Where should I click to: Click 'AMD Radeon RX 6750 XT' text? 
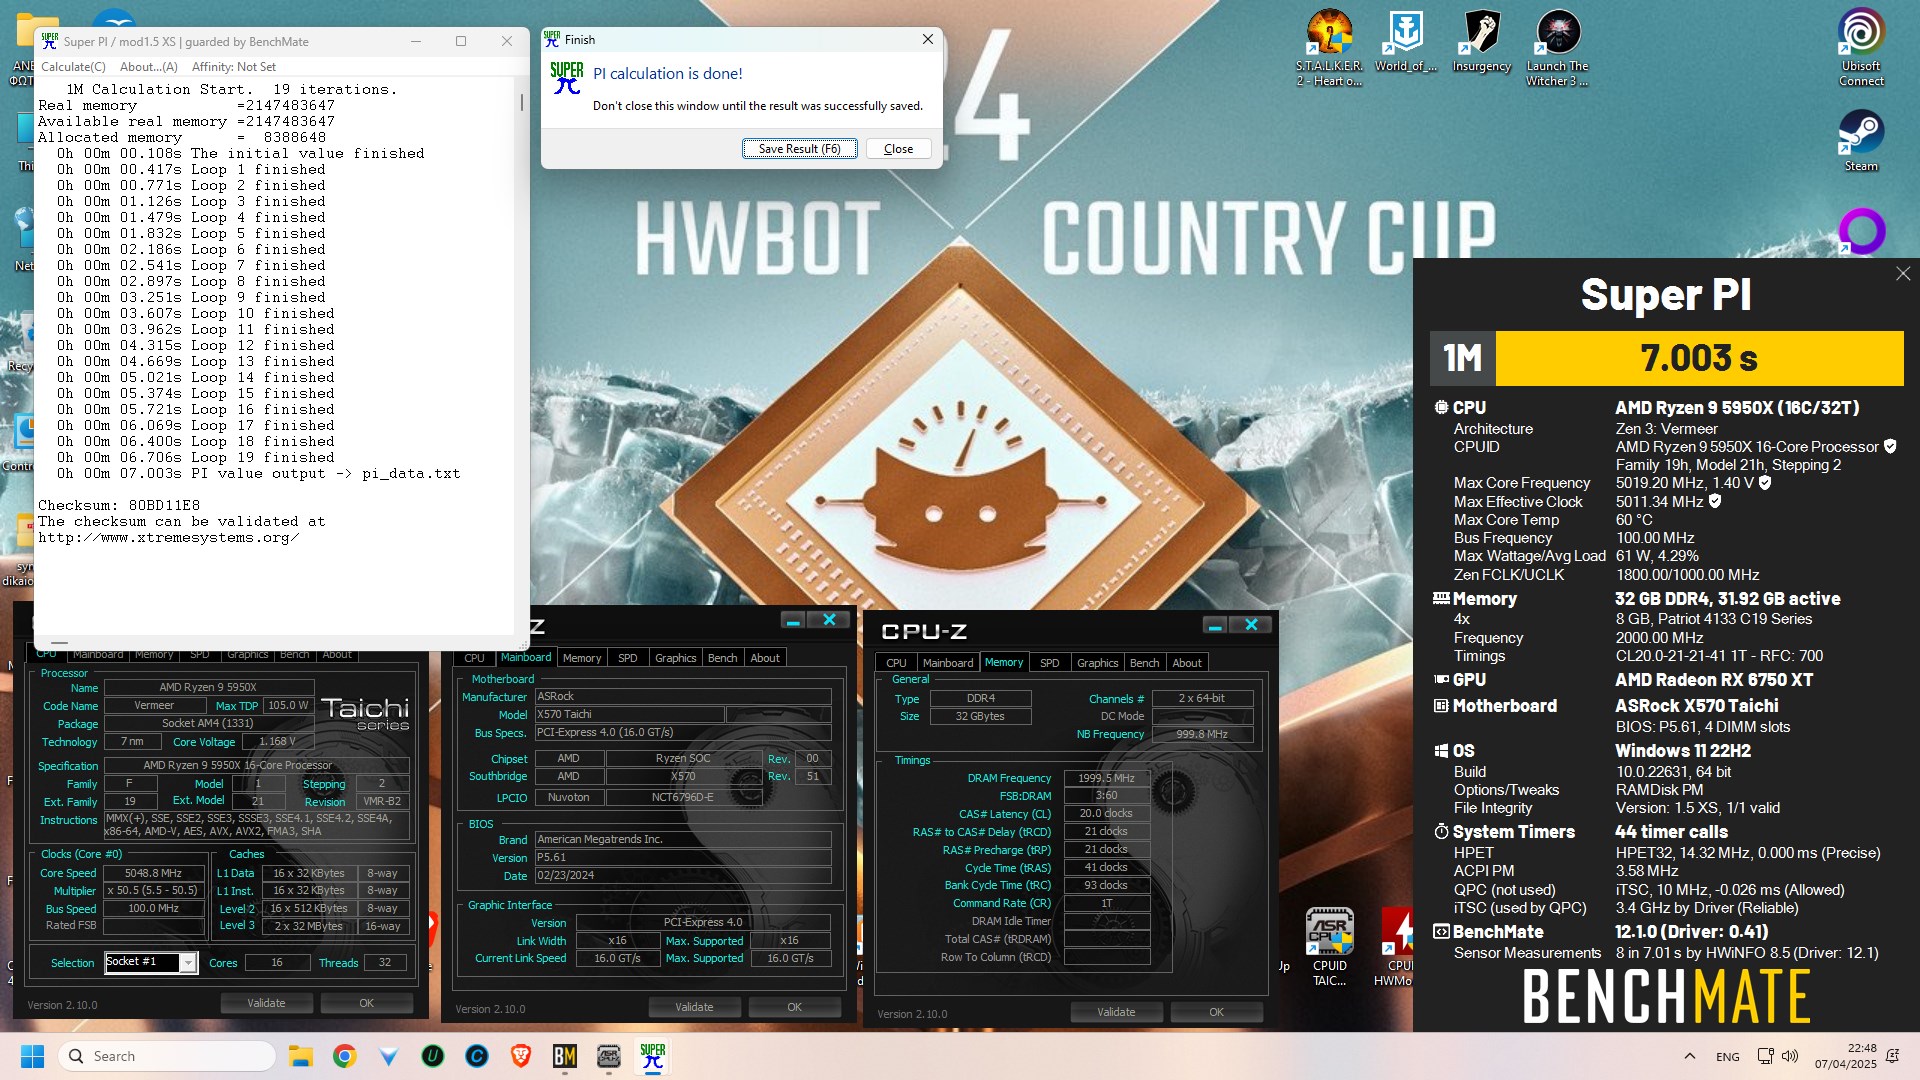(x=1714, y=680)
